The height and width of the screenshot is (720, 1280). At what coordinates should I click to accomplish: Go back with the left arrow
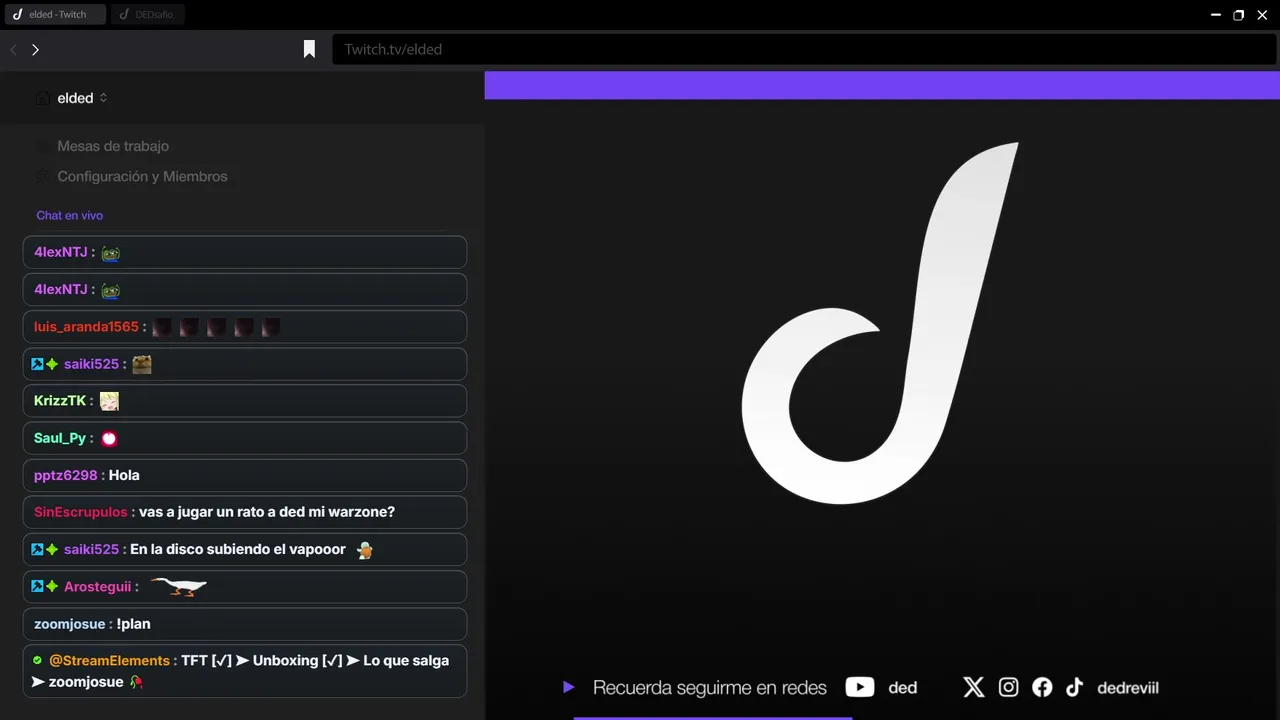click(14, 50)
